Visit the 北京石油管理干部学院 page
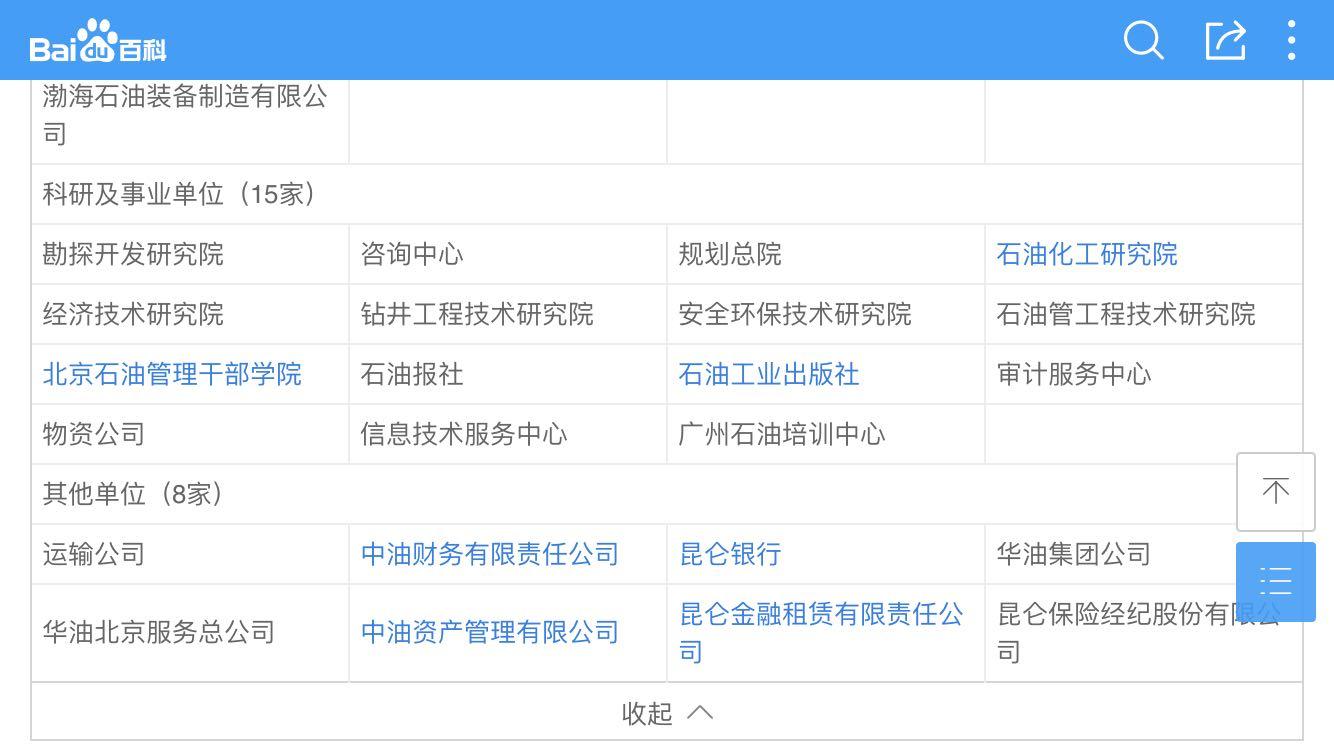Image resolution: width=1334 pixels, height=750 pixels. point(170,374)
